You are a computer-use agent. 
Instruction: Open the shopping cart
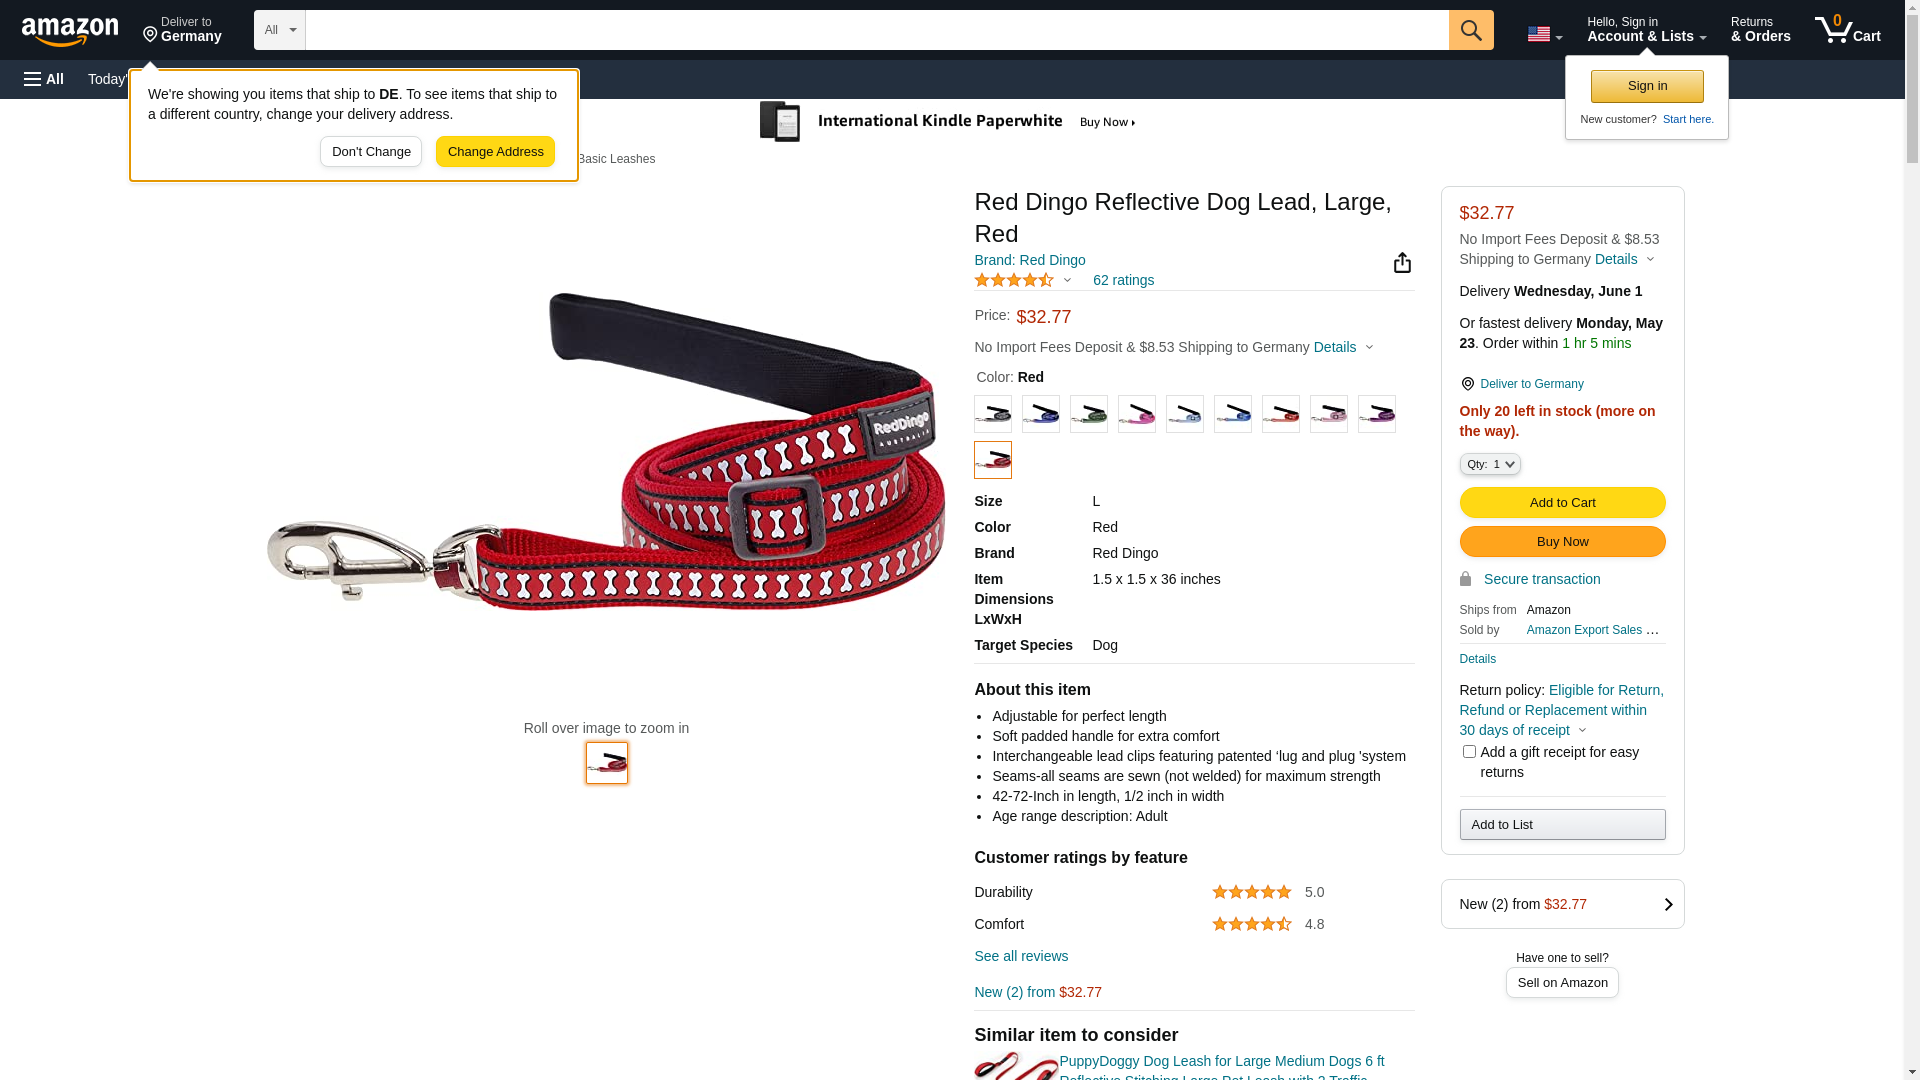1847,30
